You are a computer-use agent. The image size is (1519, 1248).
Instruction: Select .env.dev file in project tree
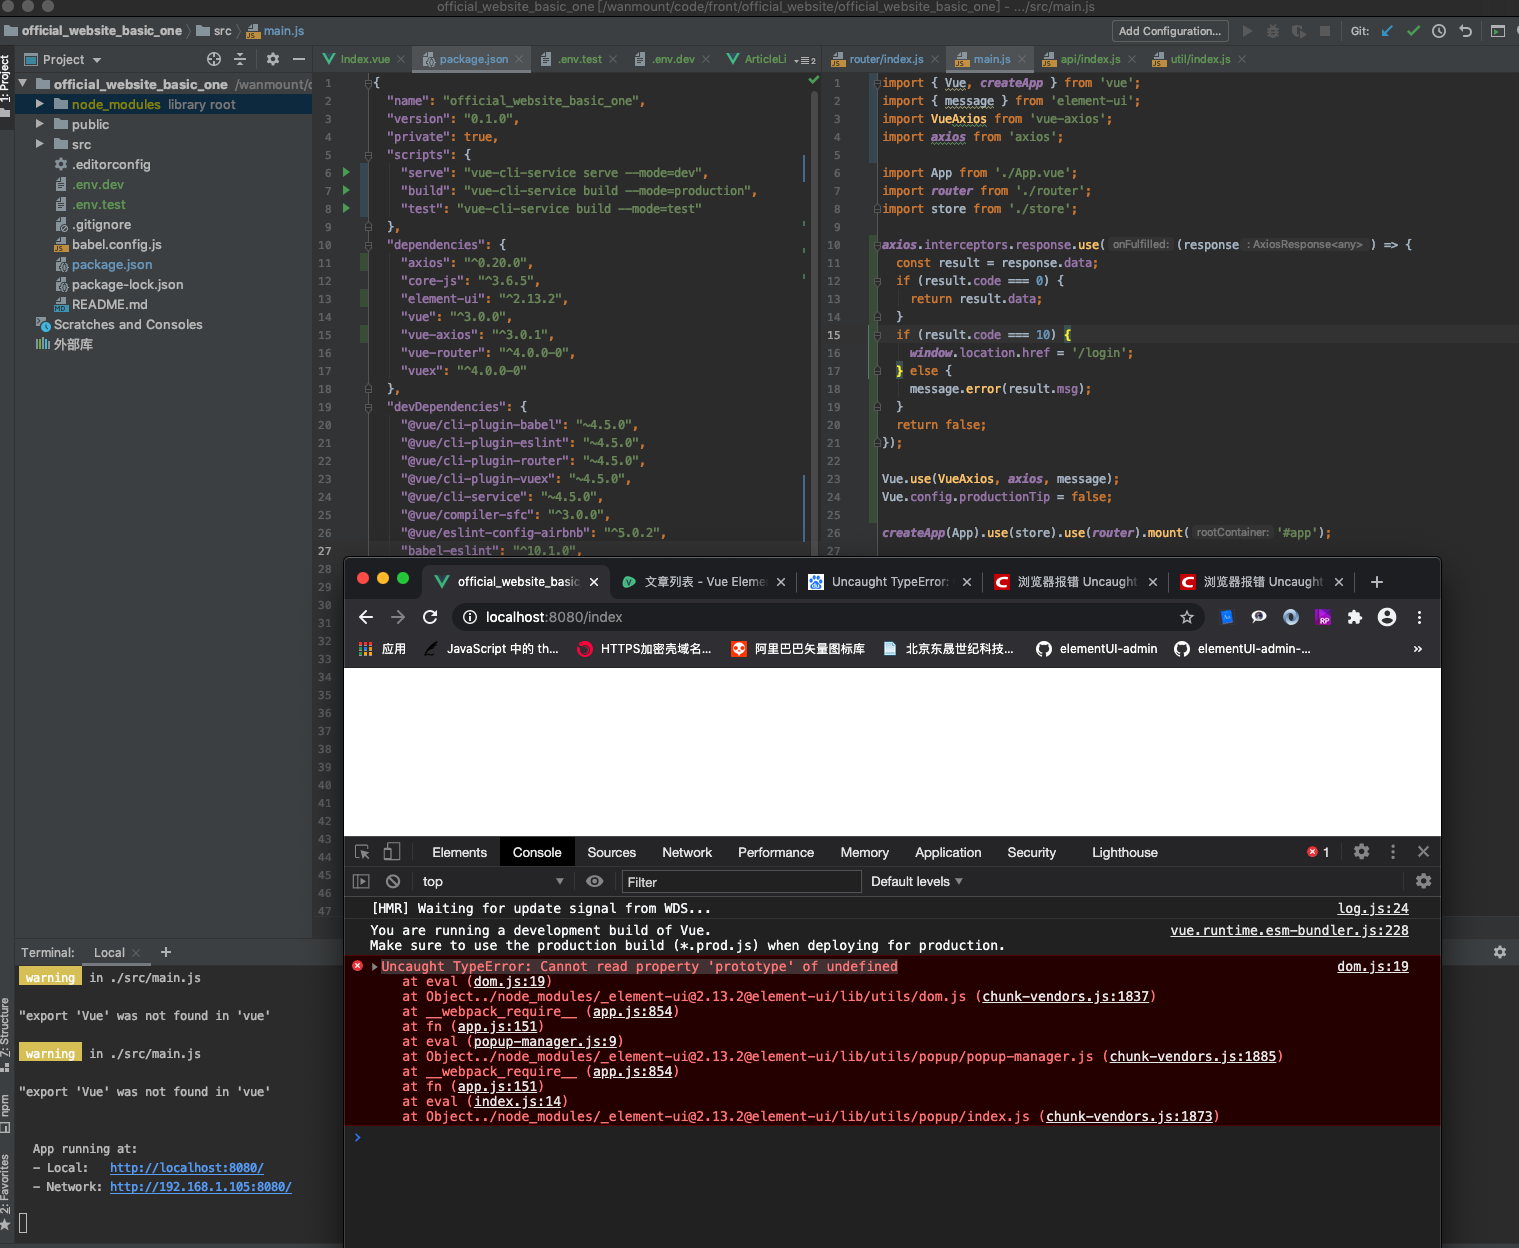tap(97, 184)
